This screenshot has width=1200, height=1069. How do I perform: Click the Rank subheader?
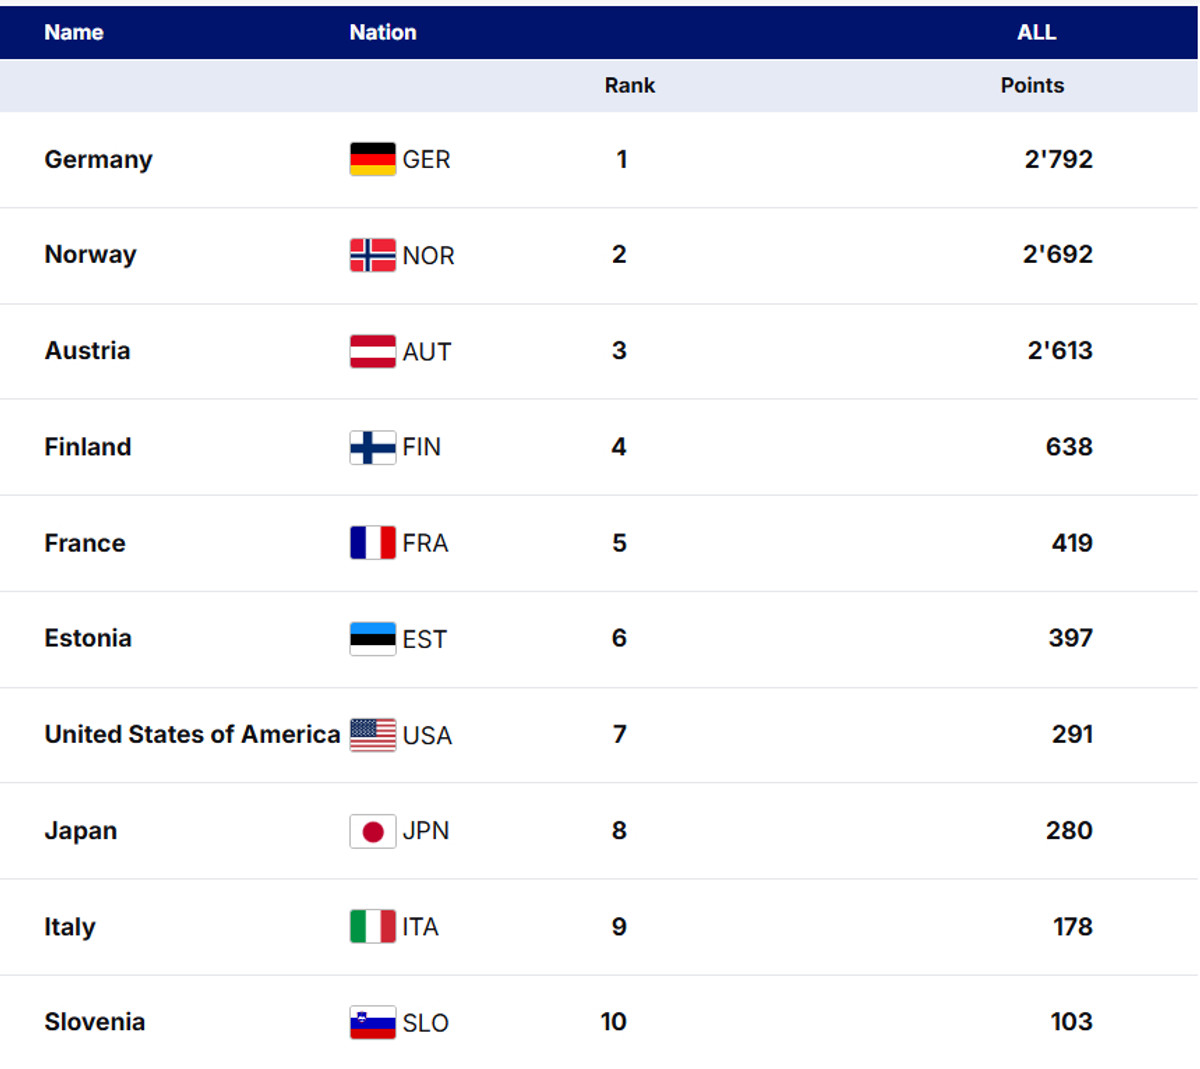tap(629, 86)
